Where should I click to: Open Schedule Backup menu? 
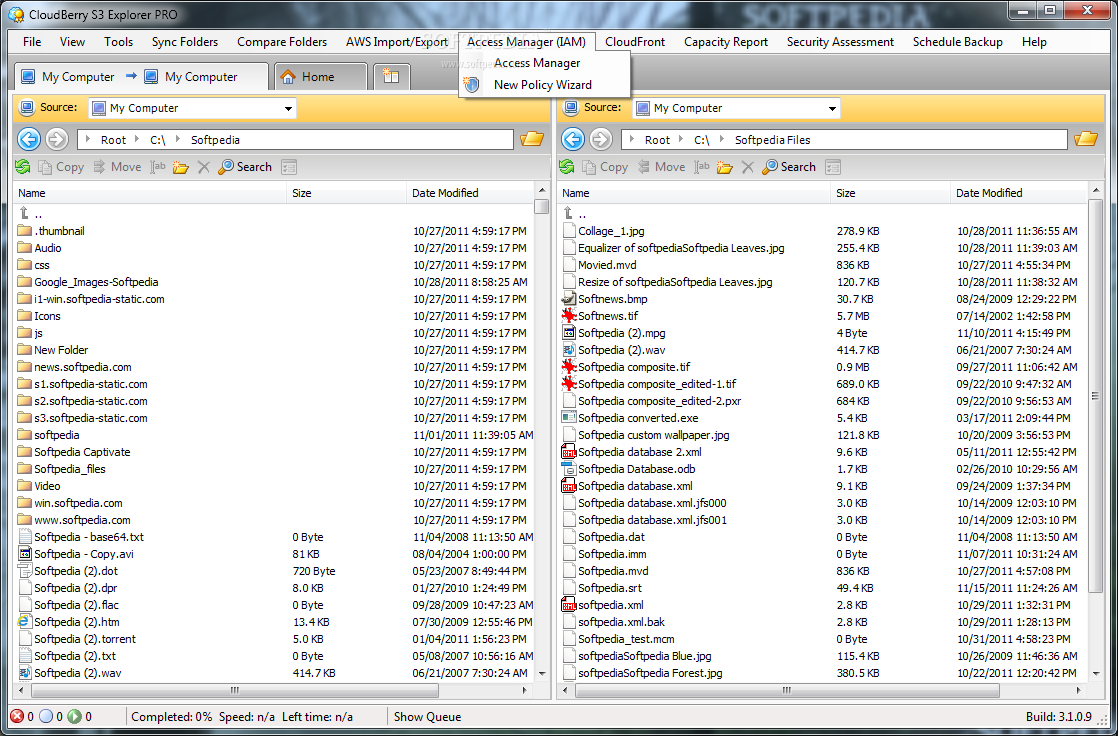click(958, 42)
